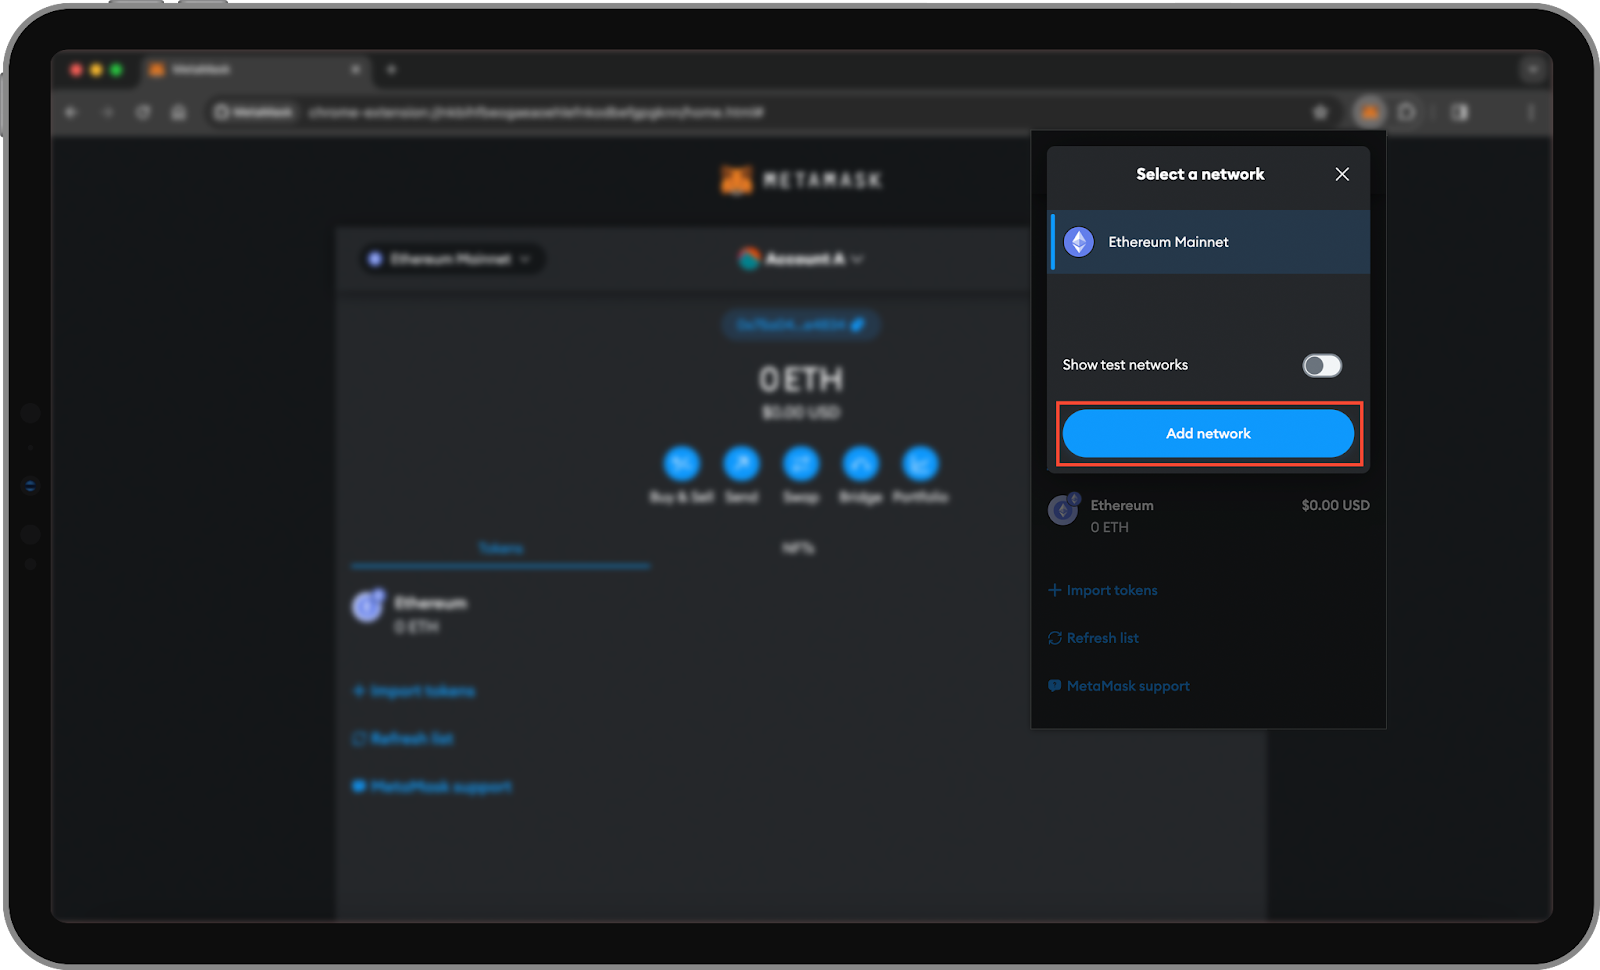Click Import tokens link in popup
The image size is (1600, 970).
tap(1103, 590)
